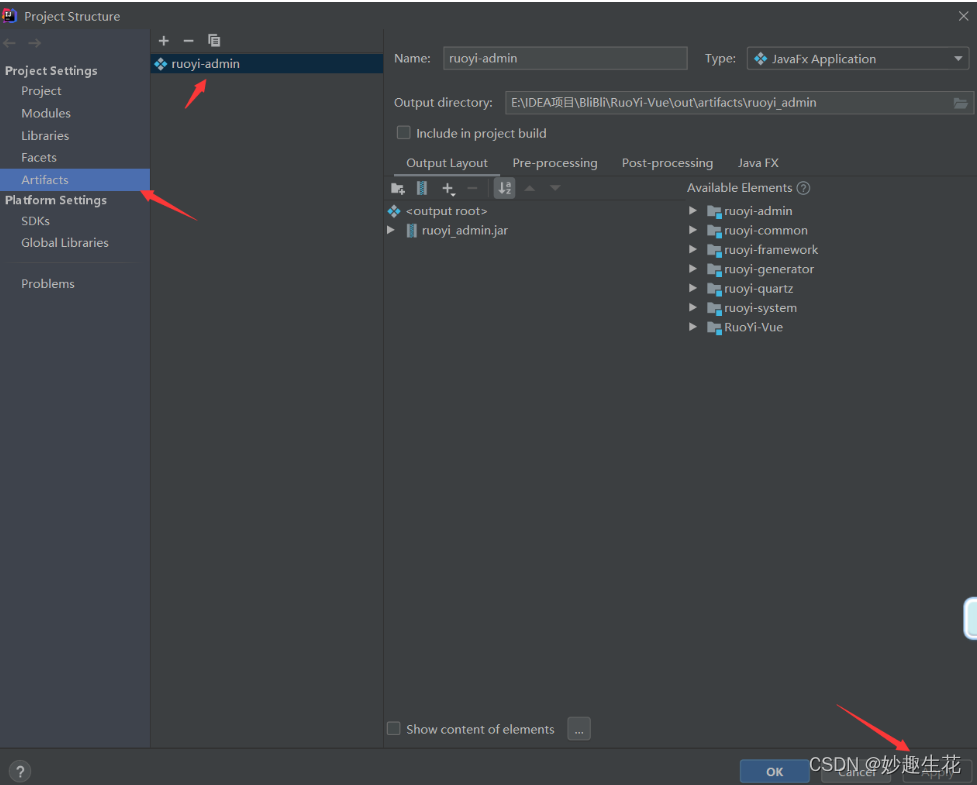Viewport: 977px width, 785px height.
Task: Create directory in output layout toolbar
Action: click(x=398, y=188)
